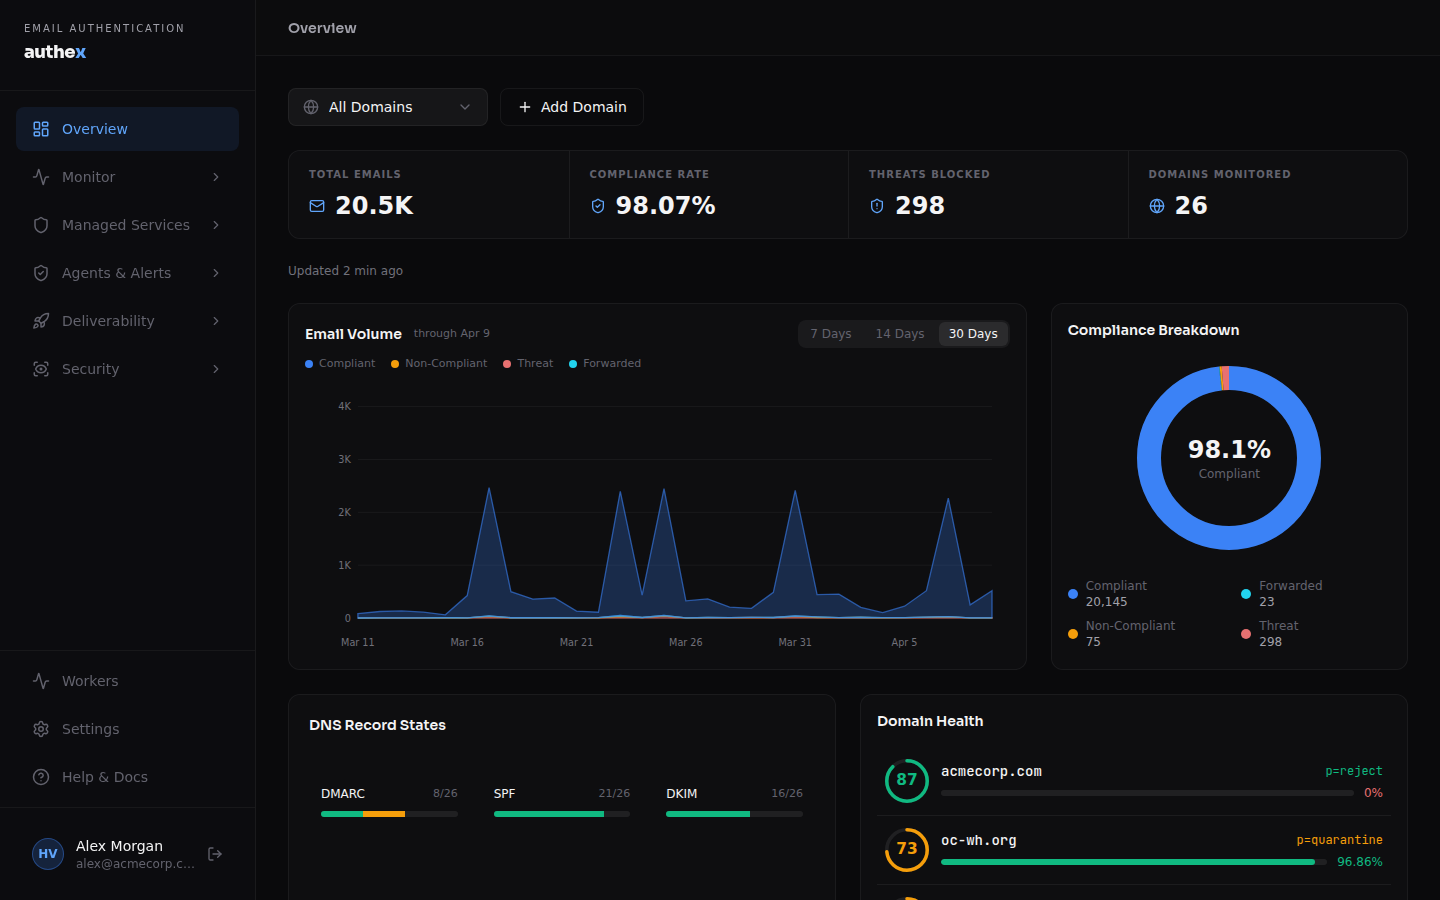Click the p=quarantine policy label
The height and width of the screenshot is (900, 1440).
(x=1340, y=840)
